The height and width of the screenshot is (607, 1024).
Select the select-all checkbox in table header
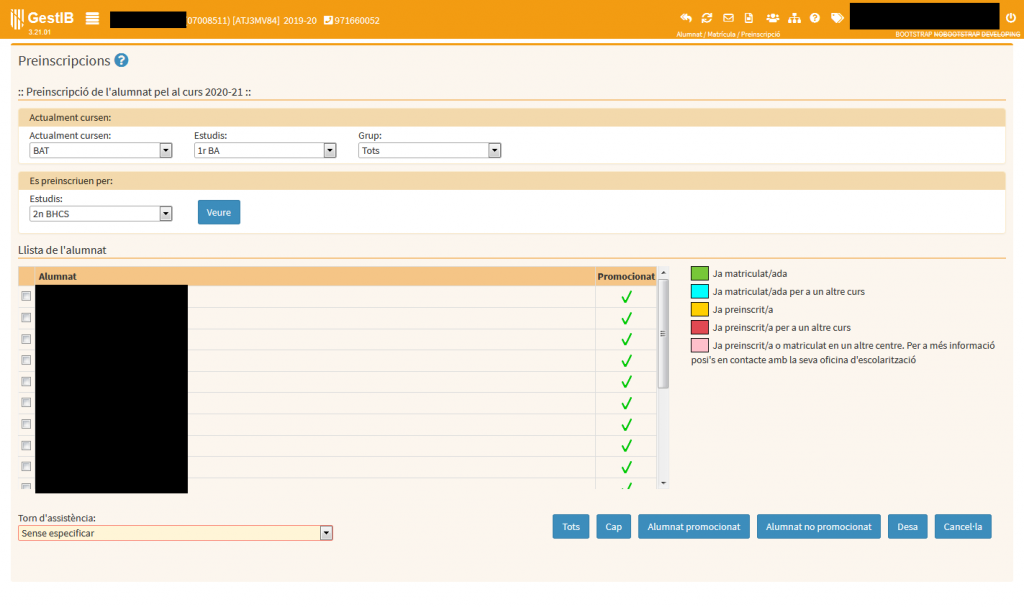click(26, 276)
